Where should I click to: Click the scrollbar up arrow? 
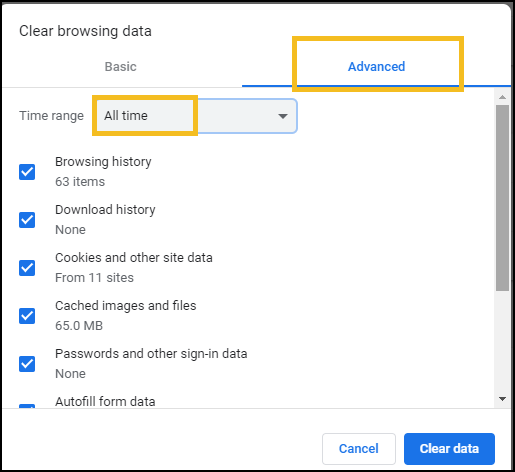502,97
